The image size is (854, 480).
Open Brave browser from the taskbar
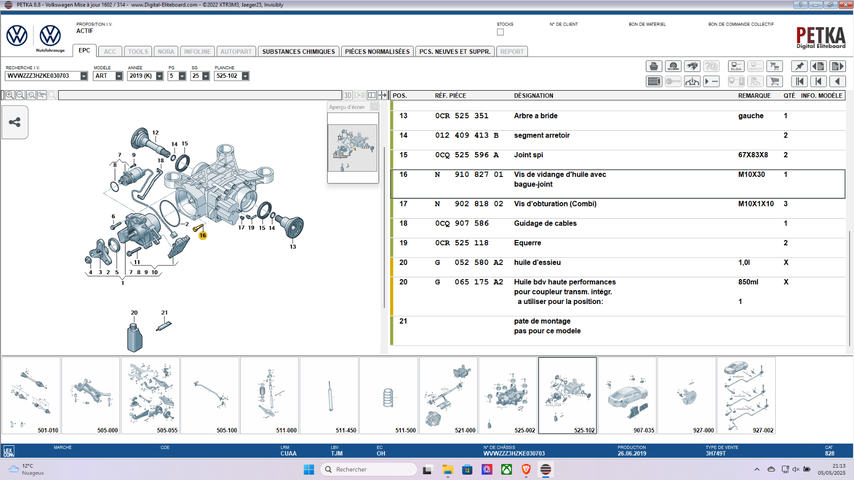[526, 469]
